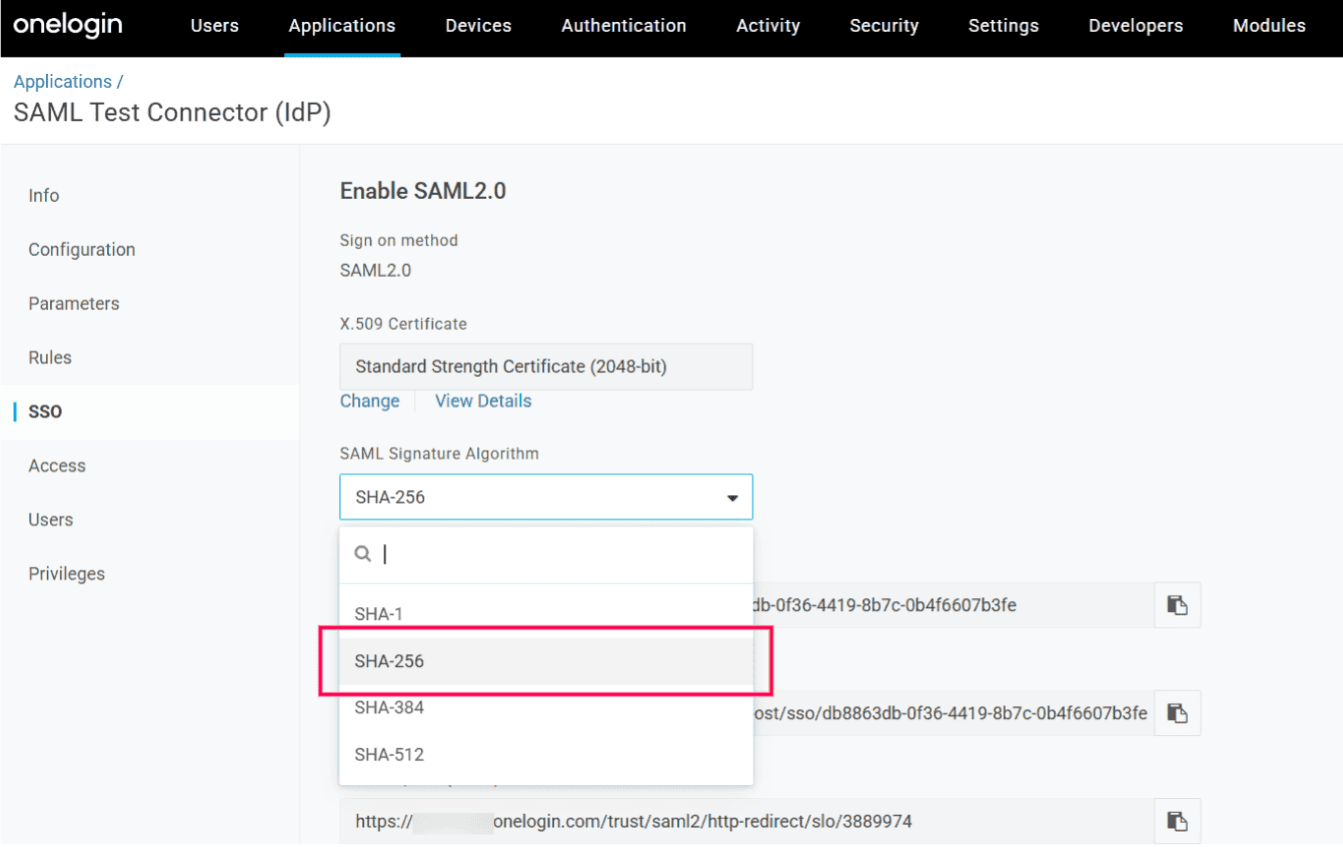Click the X.509 Certificate label

click(x=403, y=324)
